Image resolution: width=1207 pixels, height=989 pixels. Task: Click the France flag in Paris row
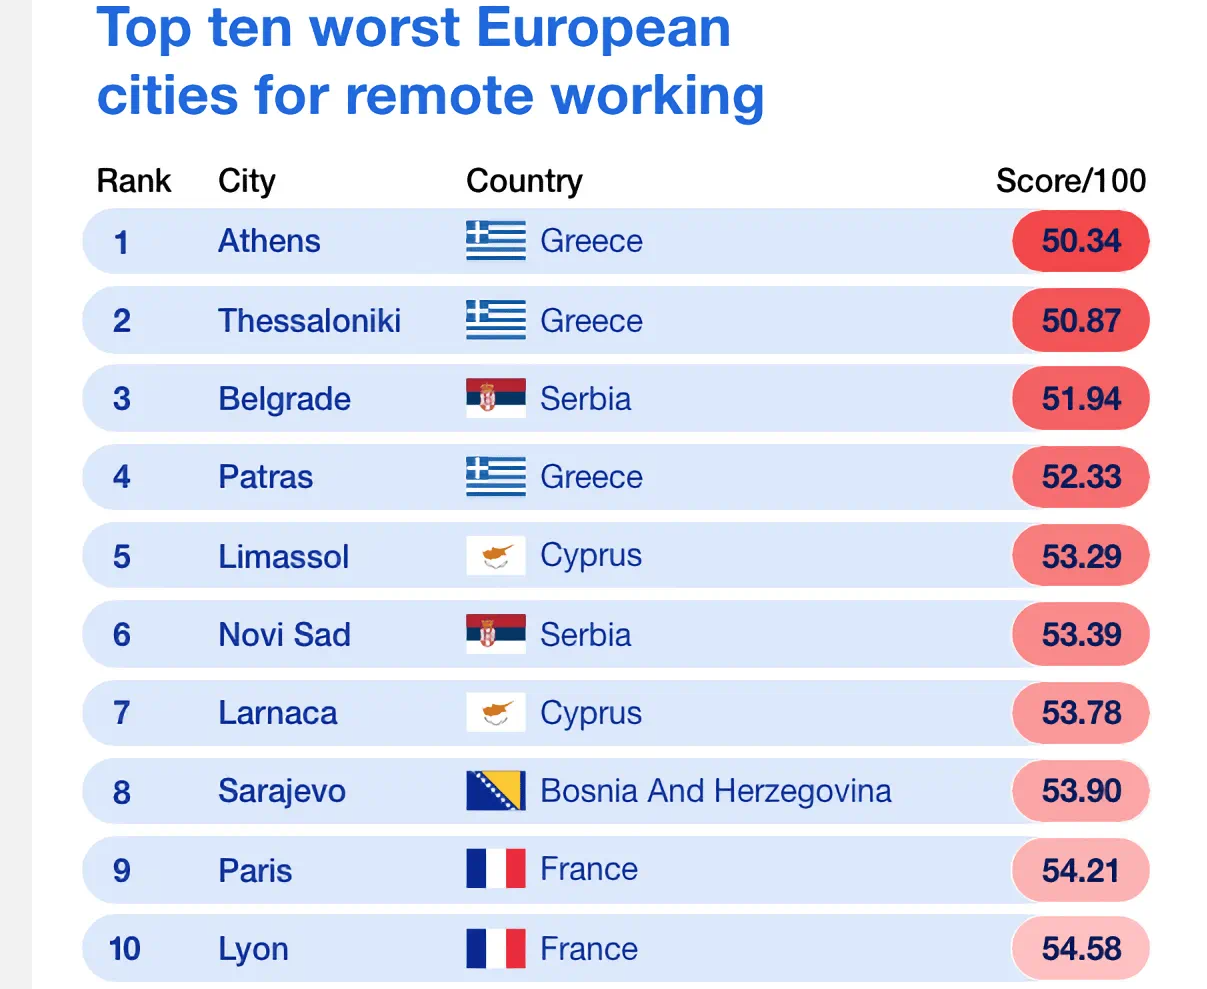[496, 869]
